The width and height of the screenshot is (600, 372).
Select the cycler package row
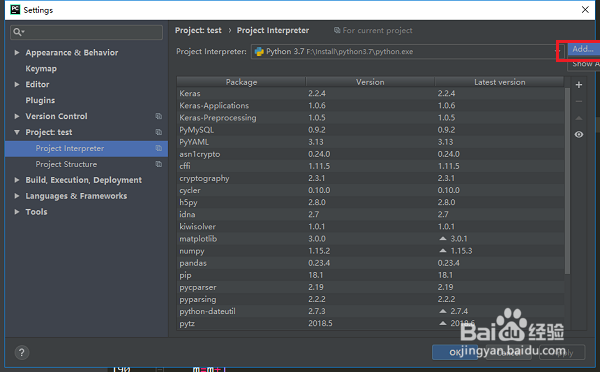370,190
